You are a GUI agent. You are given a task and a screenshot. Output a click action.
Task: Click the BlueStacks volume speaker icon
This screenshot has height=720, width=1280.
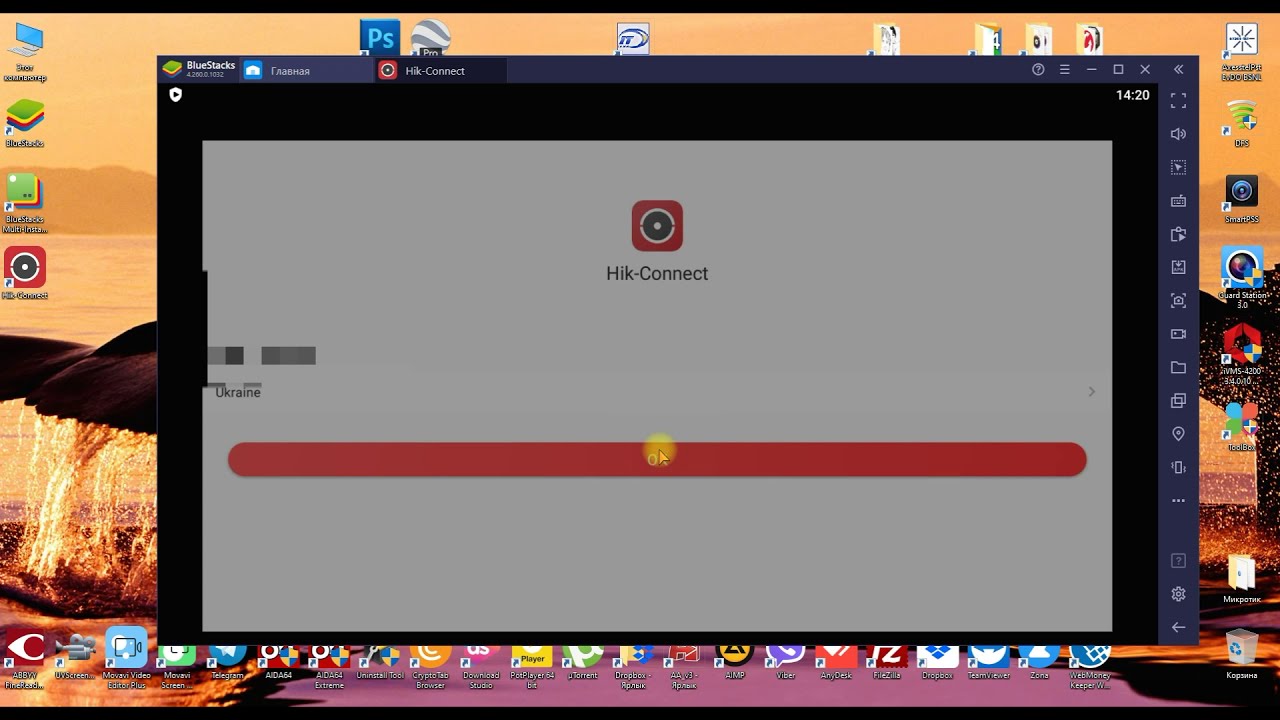coord(1178,134)
